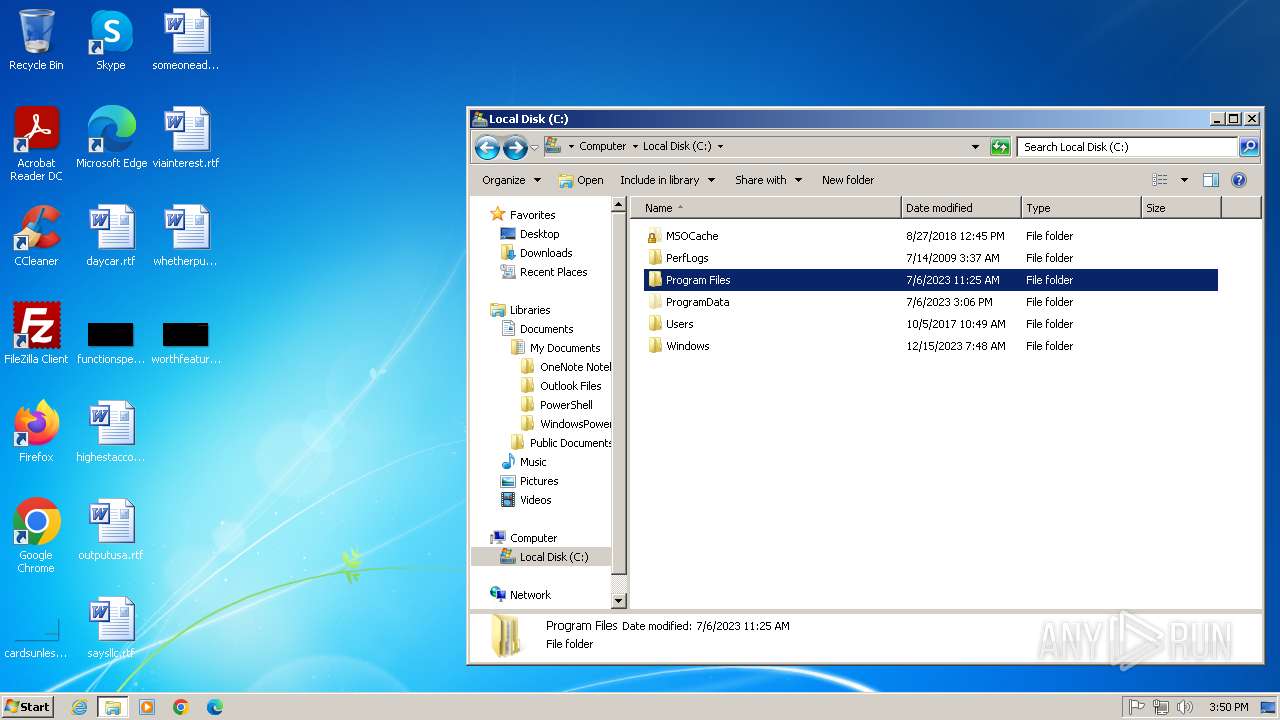Select the Google Chrome desktop shortcut

coord(36,536)
